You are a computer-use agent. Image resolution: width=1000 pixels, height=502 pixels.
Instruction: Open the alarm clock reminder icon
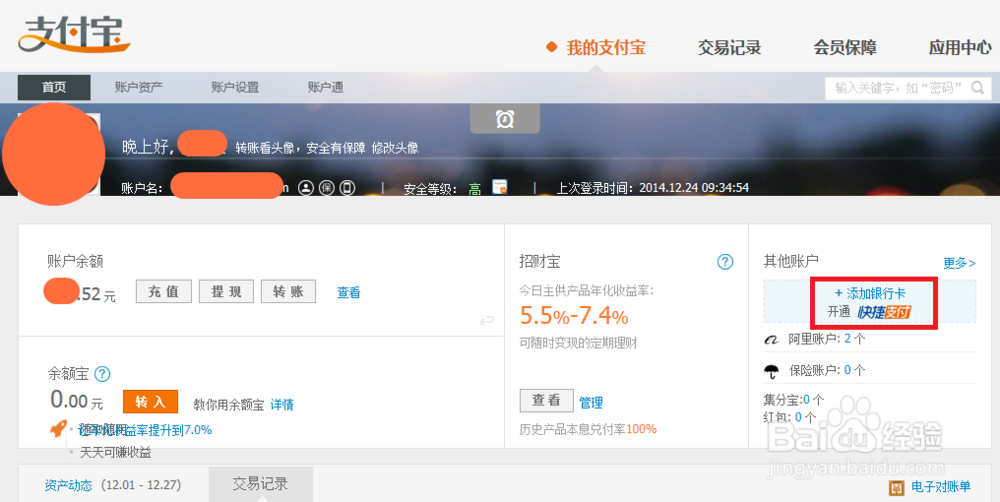click(505, 119)
